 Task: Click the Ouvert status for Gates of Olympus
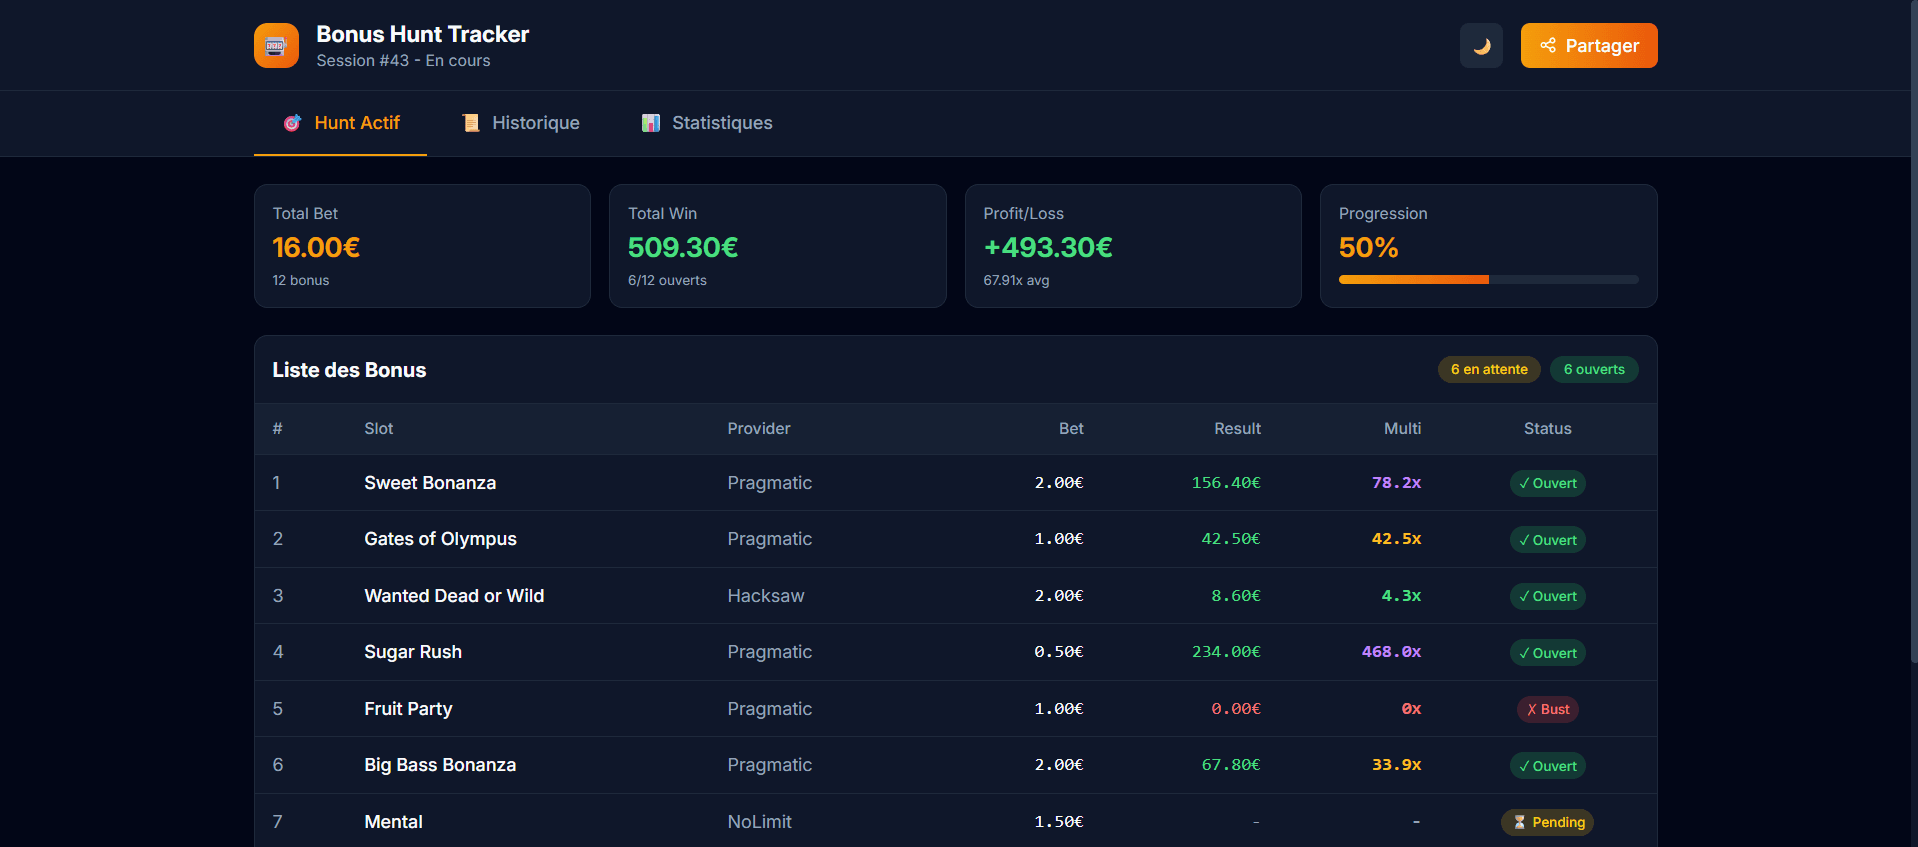pyautogui.click(x=1547, y=540)
